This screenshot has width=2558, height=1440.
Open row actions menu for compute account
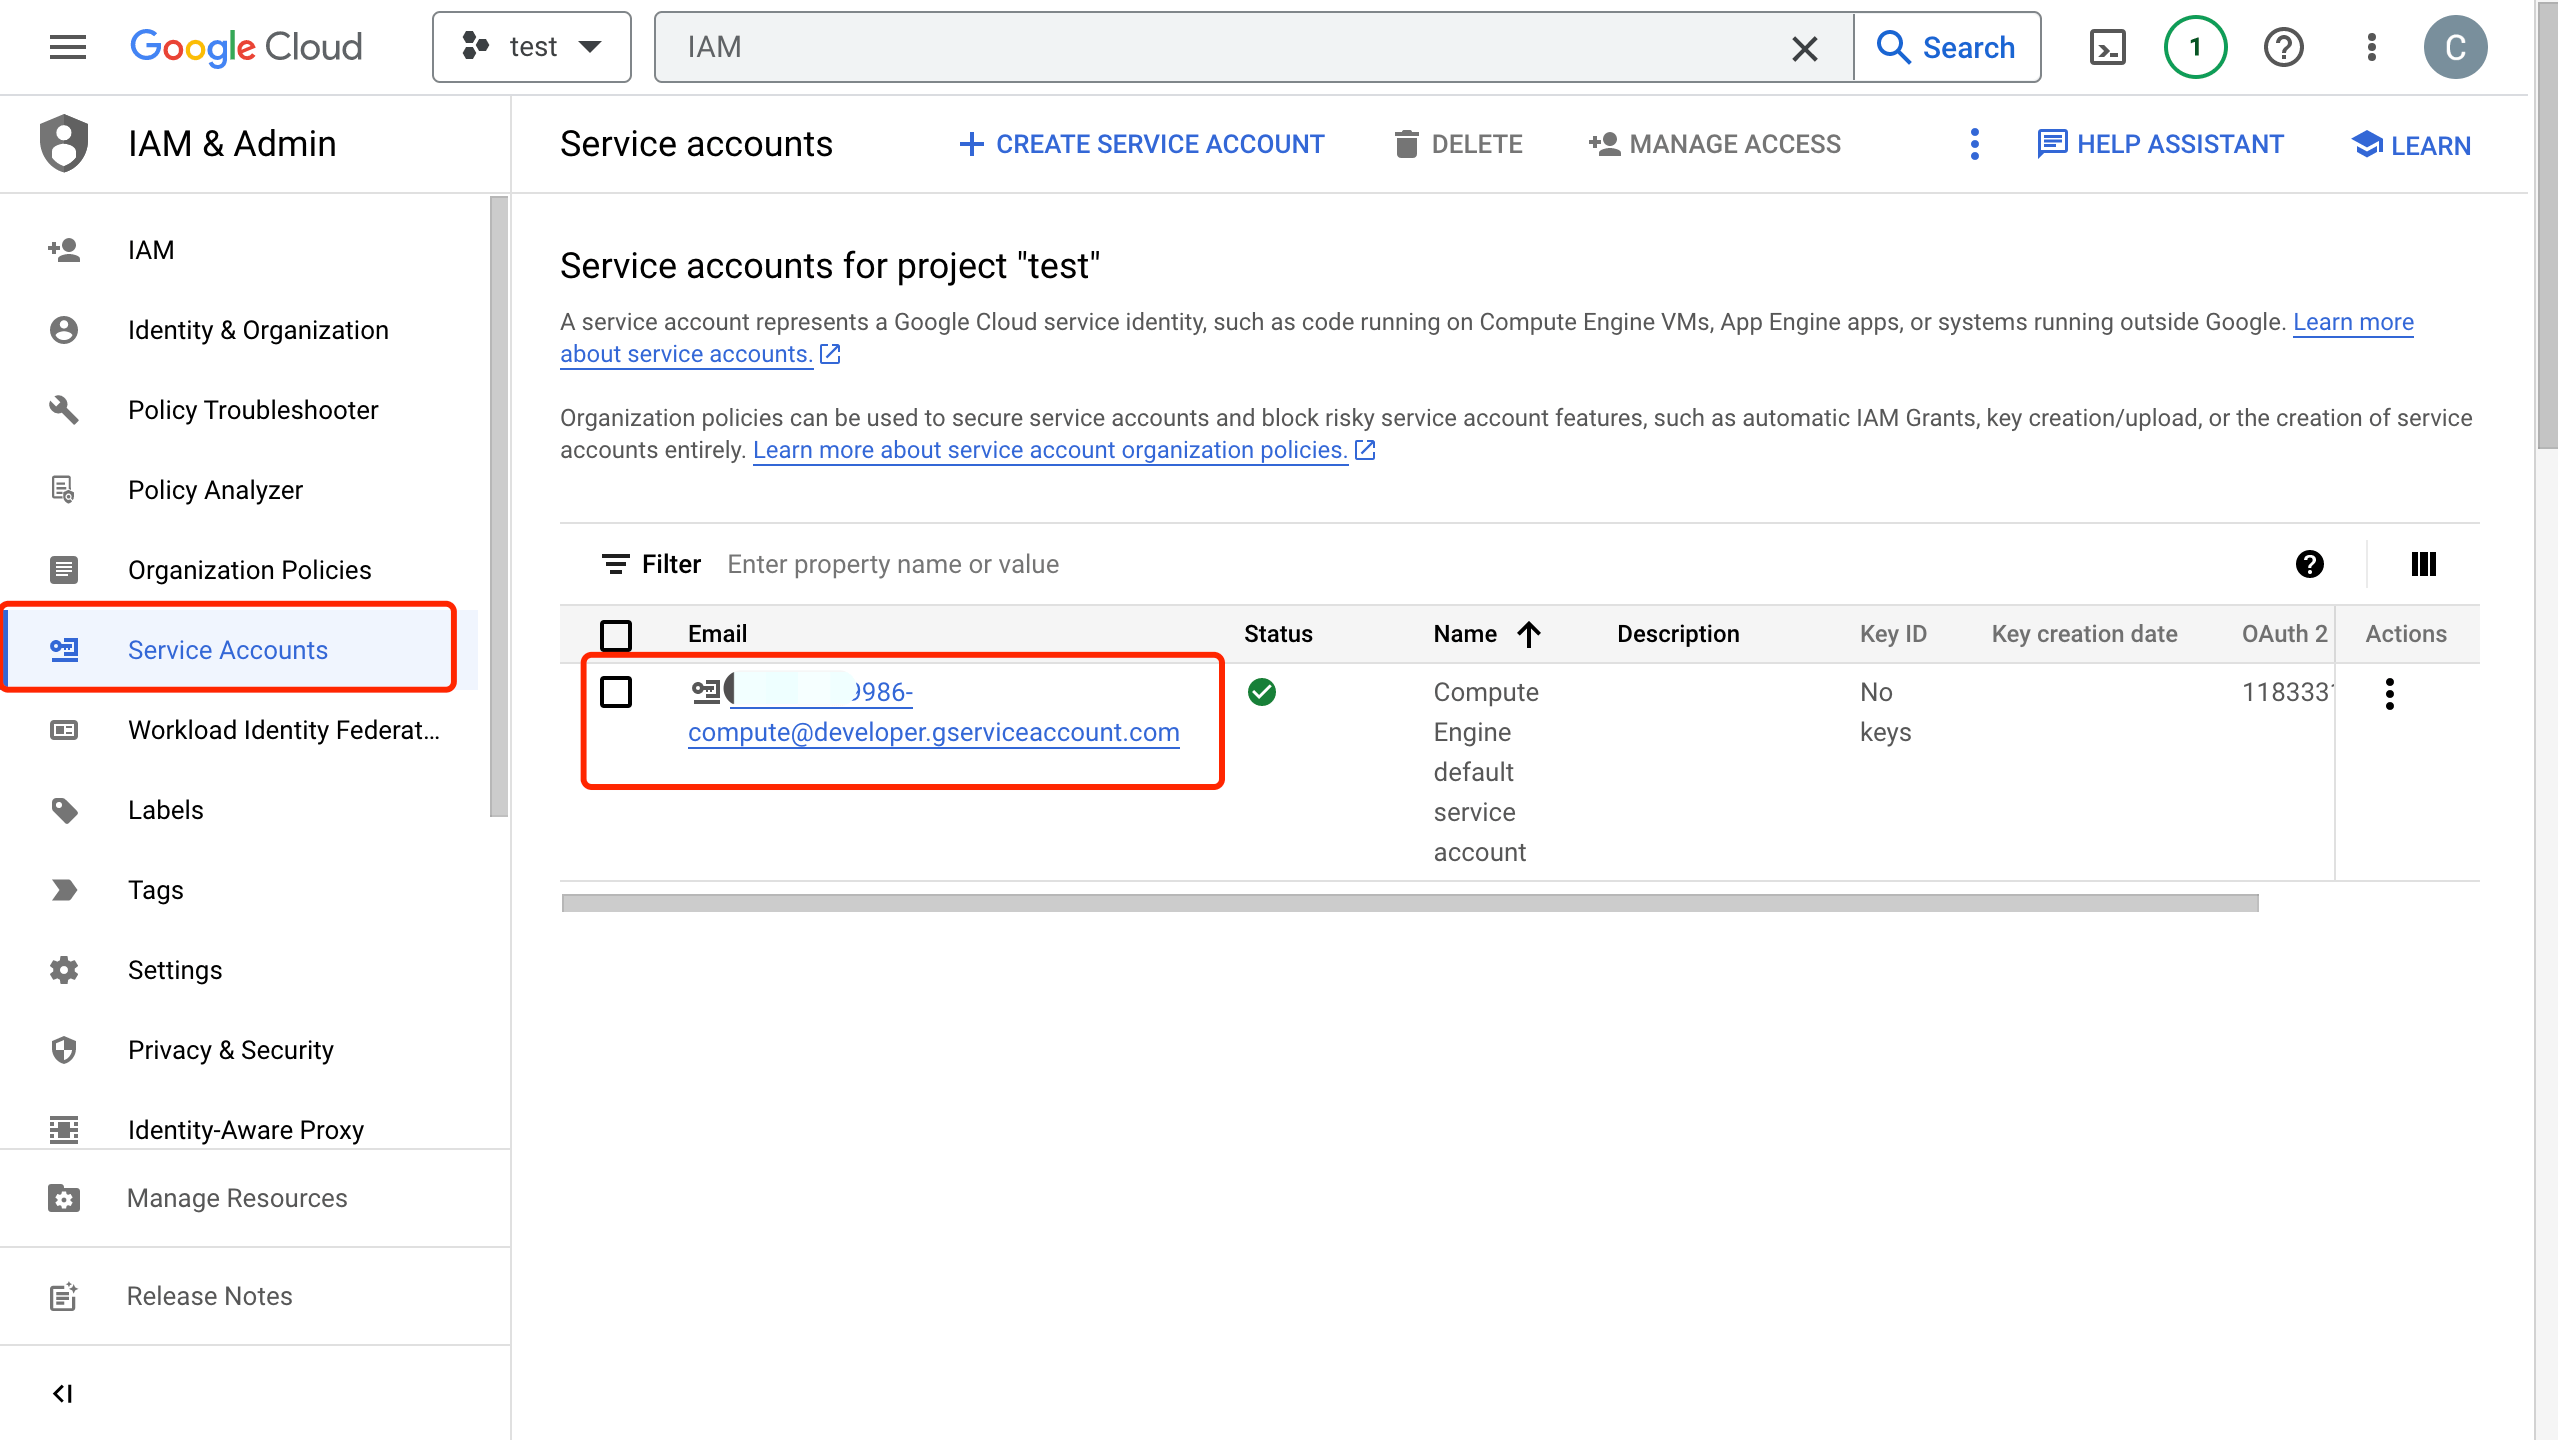2389,693
